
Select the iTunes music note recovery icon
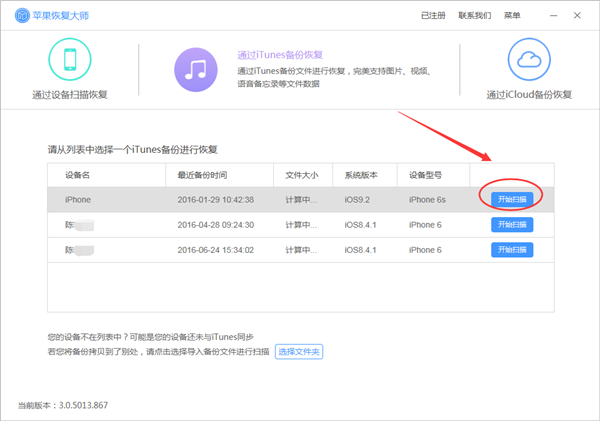tap(196, 70)
